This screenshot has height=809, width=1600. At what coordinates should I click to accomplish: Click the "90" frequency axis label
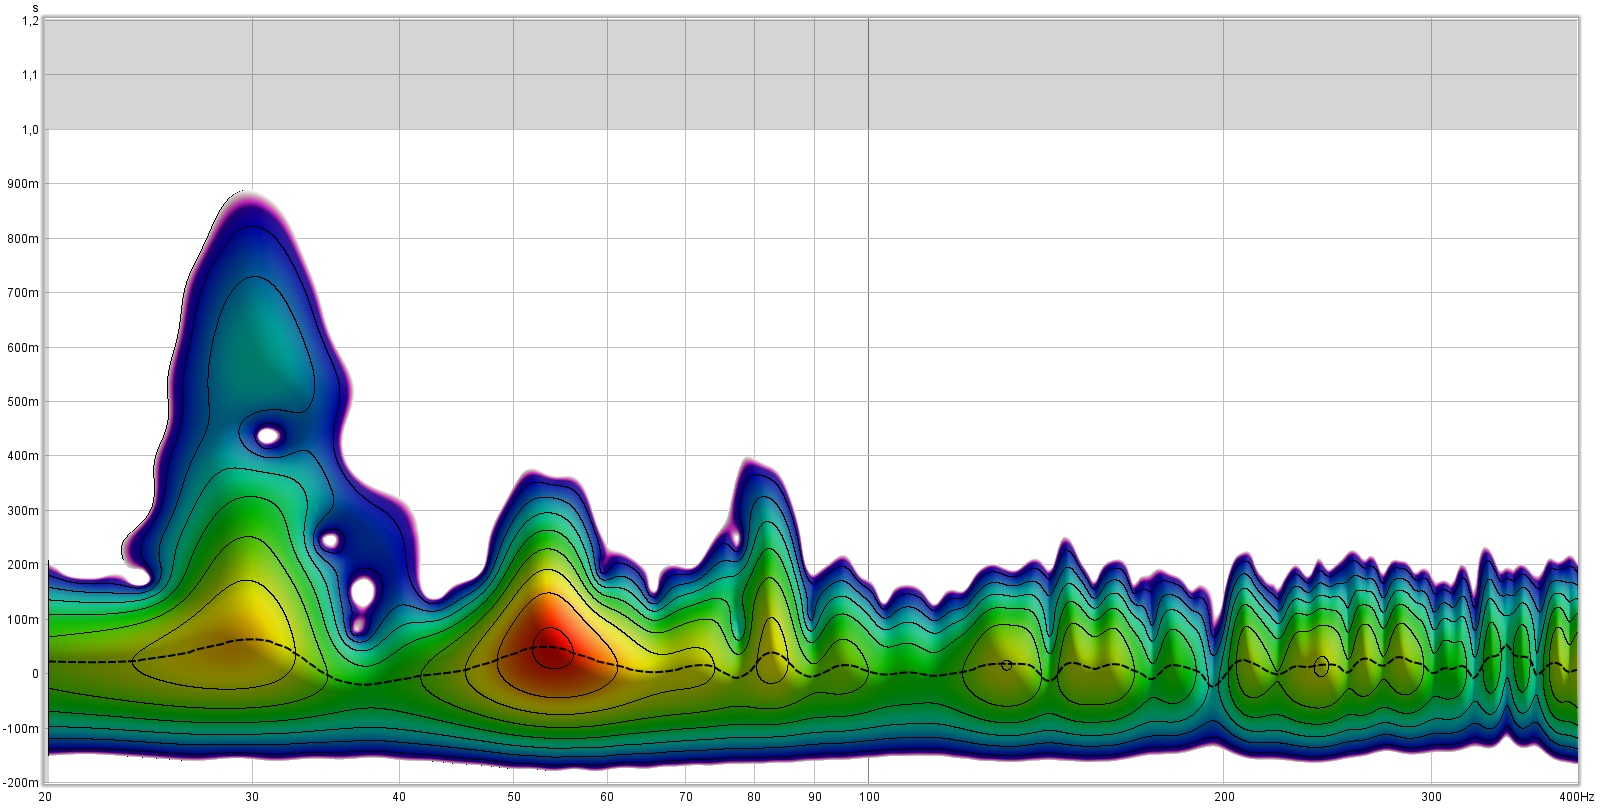[814, 797]
